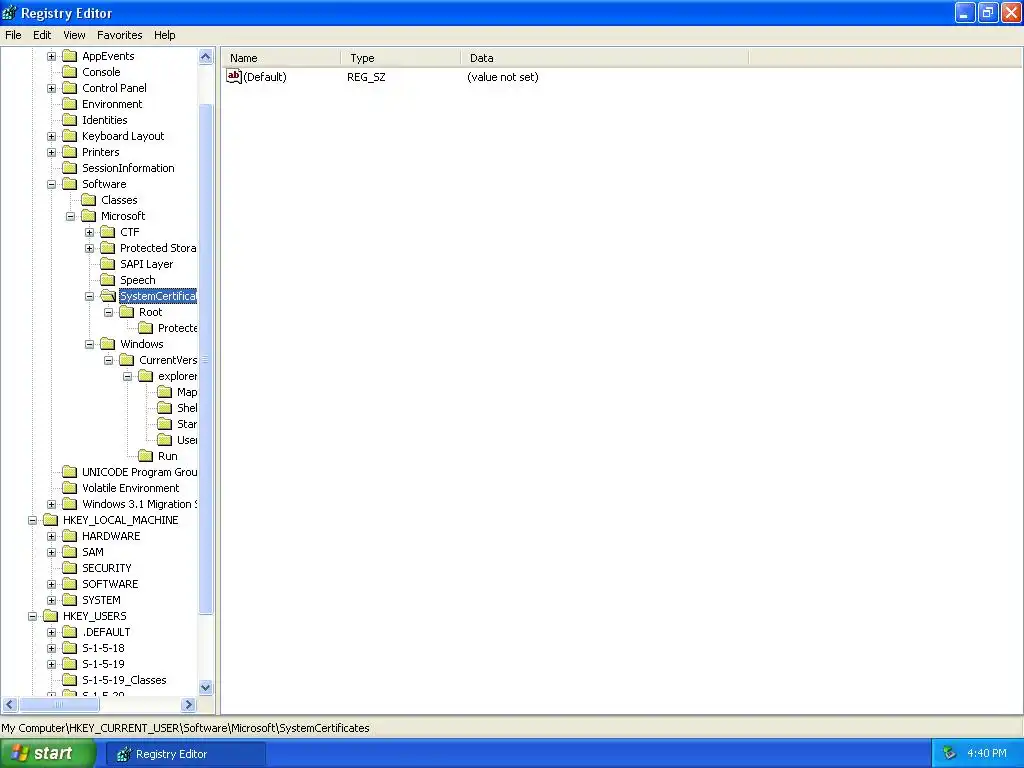The width and height of the screenshot is (1024, 768).
Task: Open the Help menu
Action: [165, 35]
